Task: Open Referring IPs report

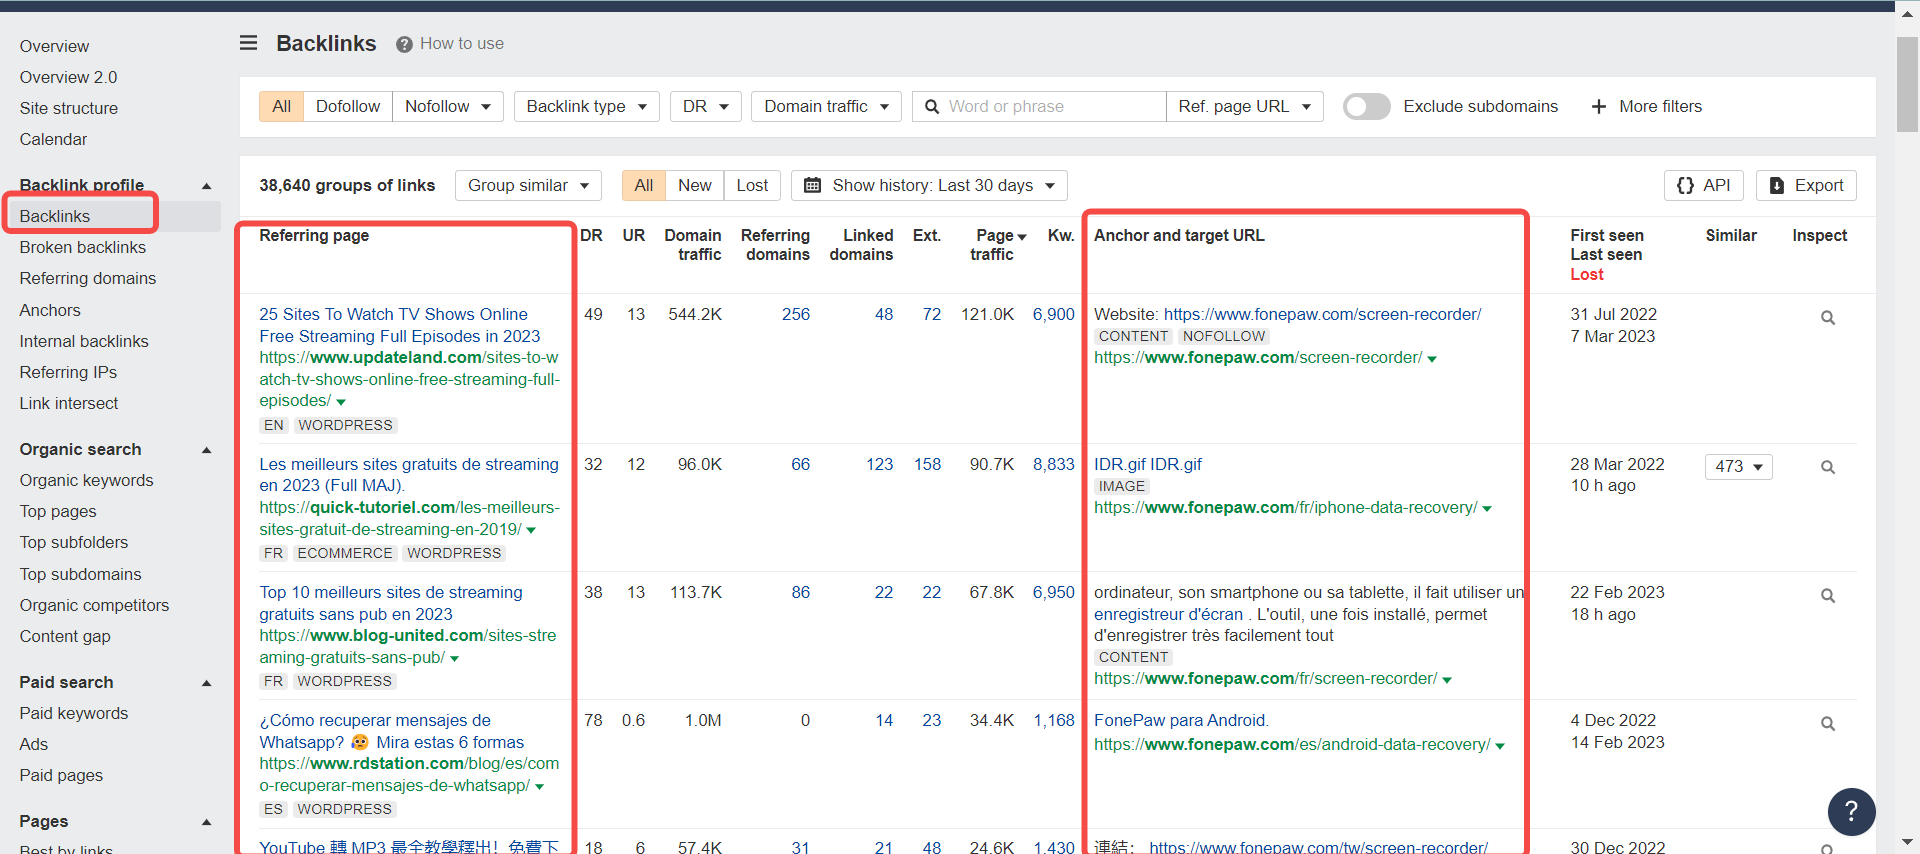Action: 68,372
